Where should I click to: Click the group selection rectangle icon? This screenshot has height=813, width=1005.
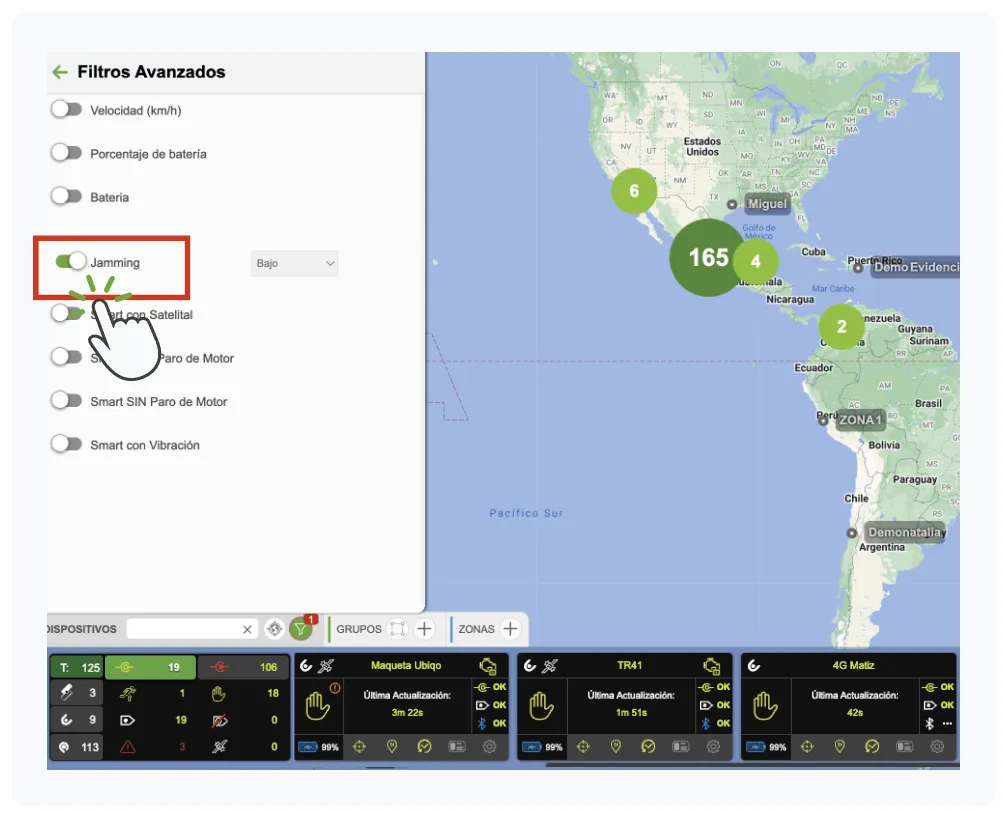click(x=397, y=629)
